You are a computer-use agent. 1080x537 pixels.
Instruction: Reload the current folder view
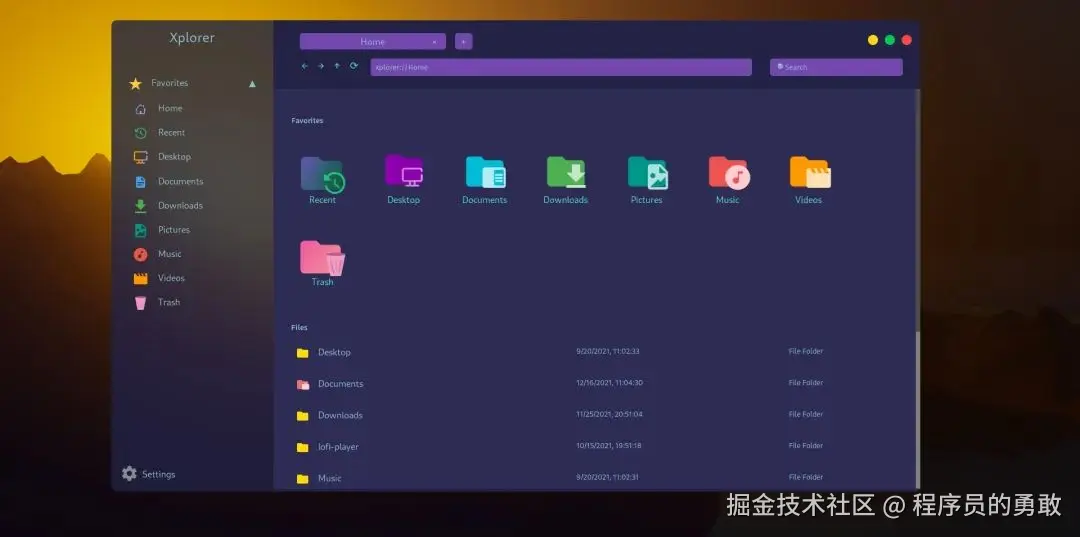(354, 66)
